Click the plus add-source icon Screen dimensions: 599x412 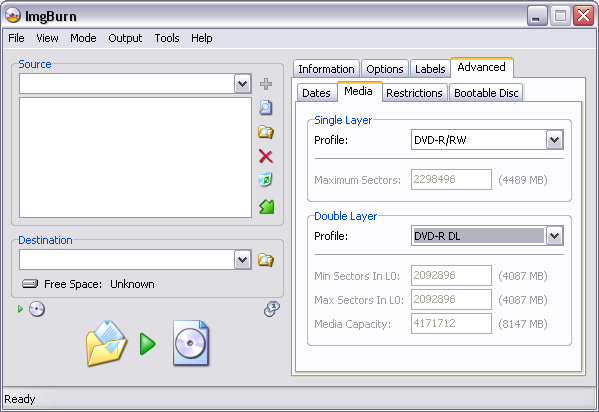[x=266, y=84]
